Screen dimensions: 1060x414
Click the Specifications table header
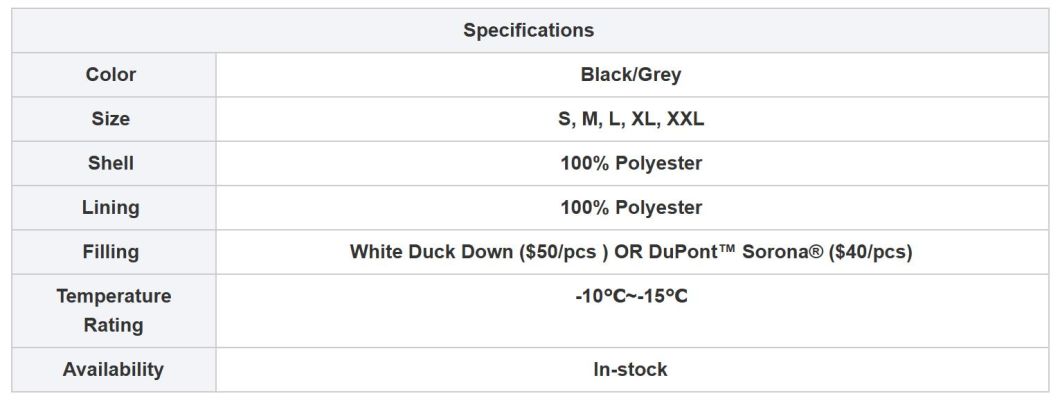529,30
